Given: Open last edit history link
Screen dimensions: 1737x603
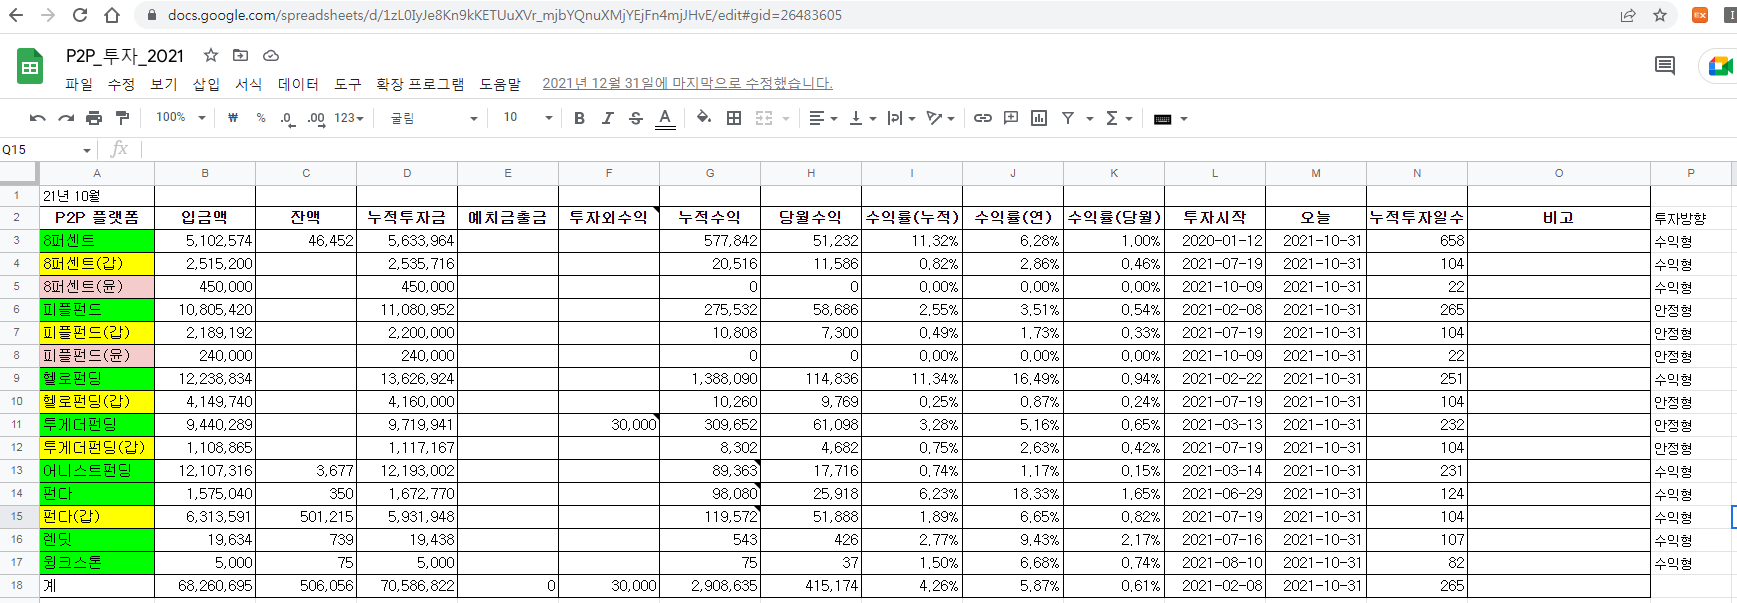Looking at the screenshot, I should pyautogui.click(x=687, y=84).
